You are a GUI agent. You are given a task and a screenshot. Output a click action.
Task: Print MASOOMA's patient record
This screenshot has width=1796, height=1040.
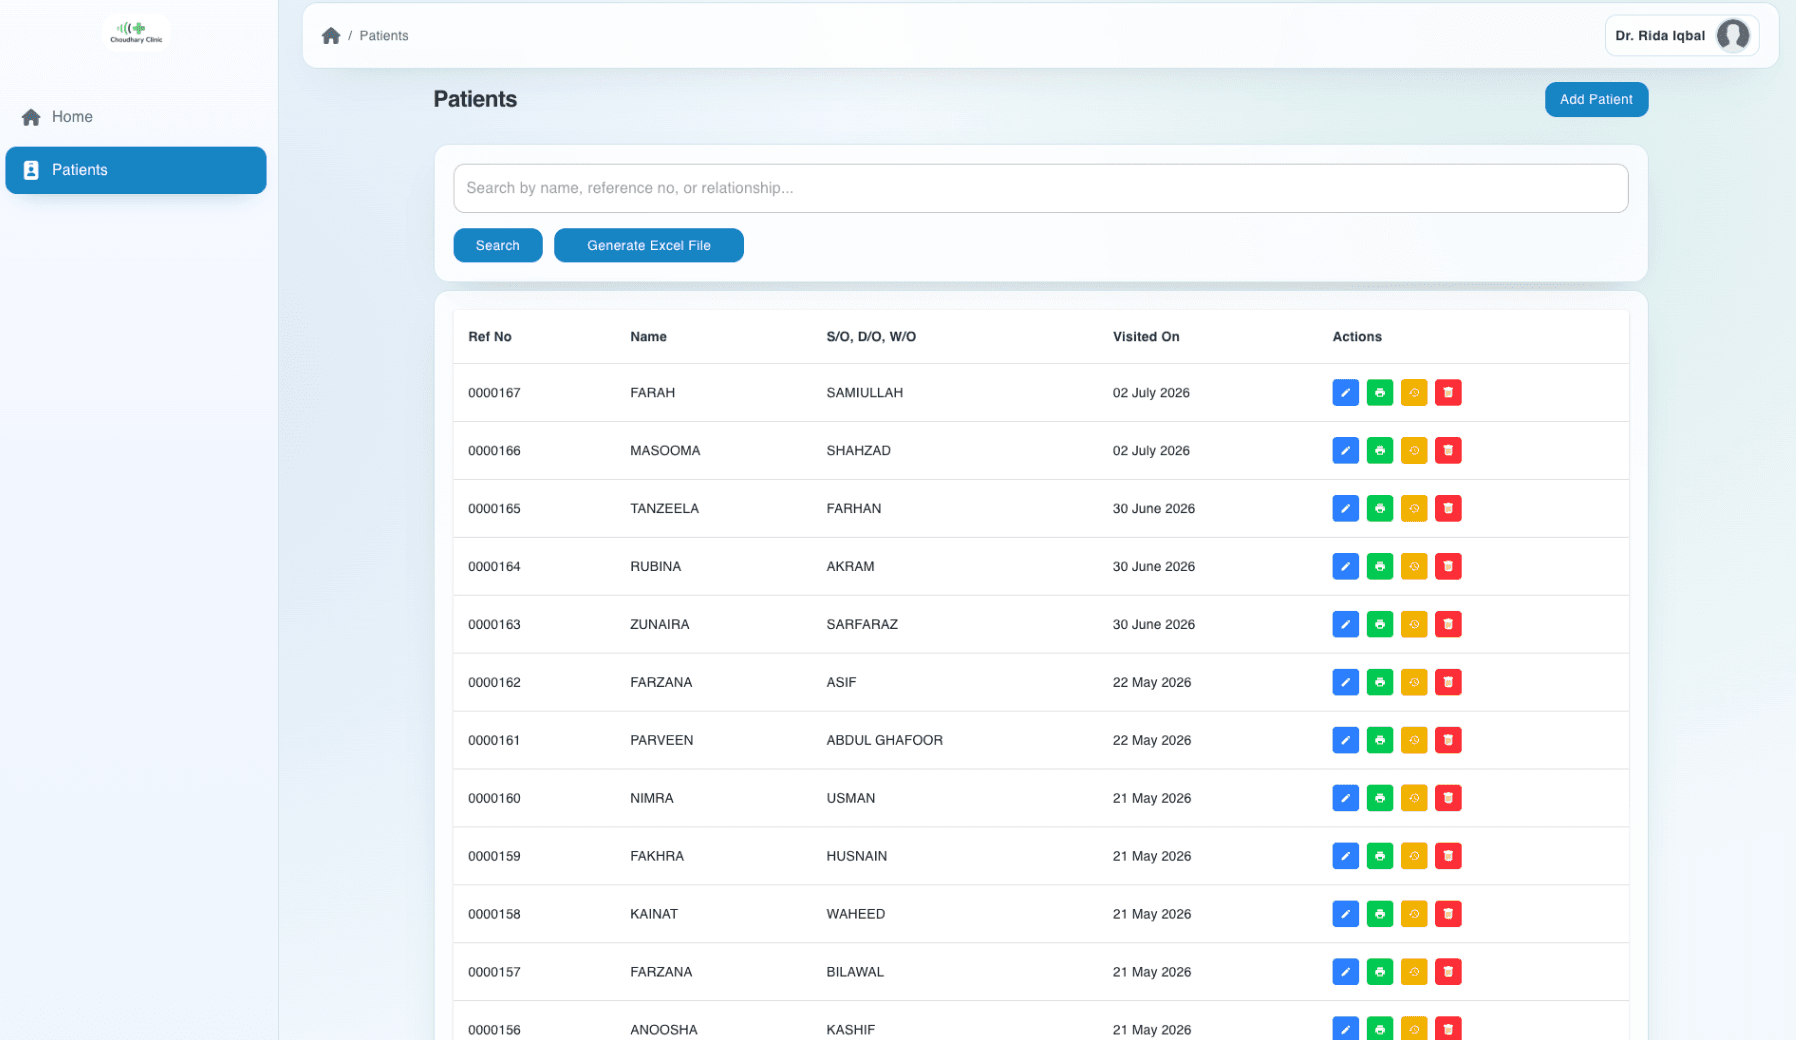[1379, 451]
